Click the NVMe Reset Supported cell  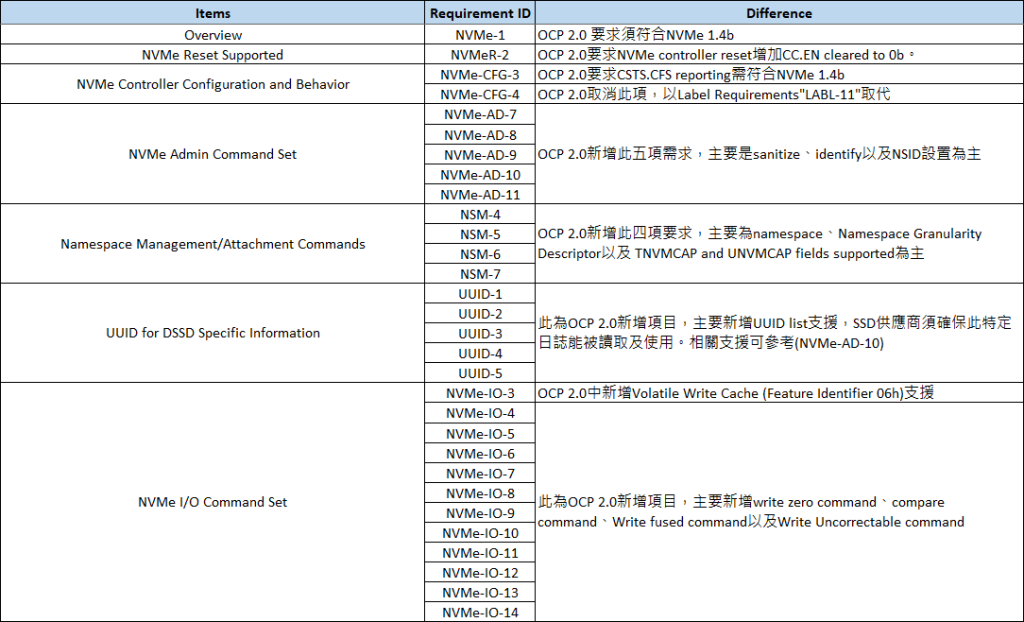(x=212, y=54)
